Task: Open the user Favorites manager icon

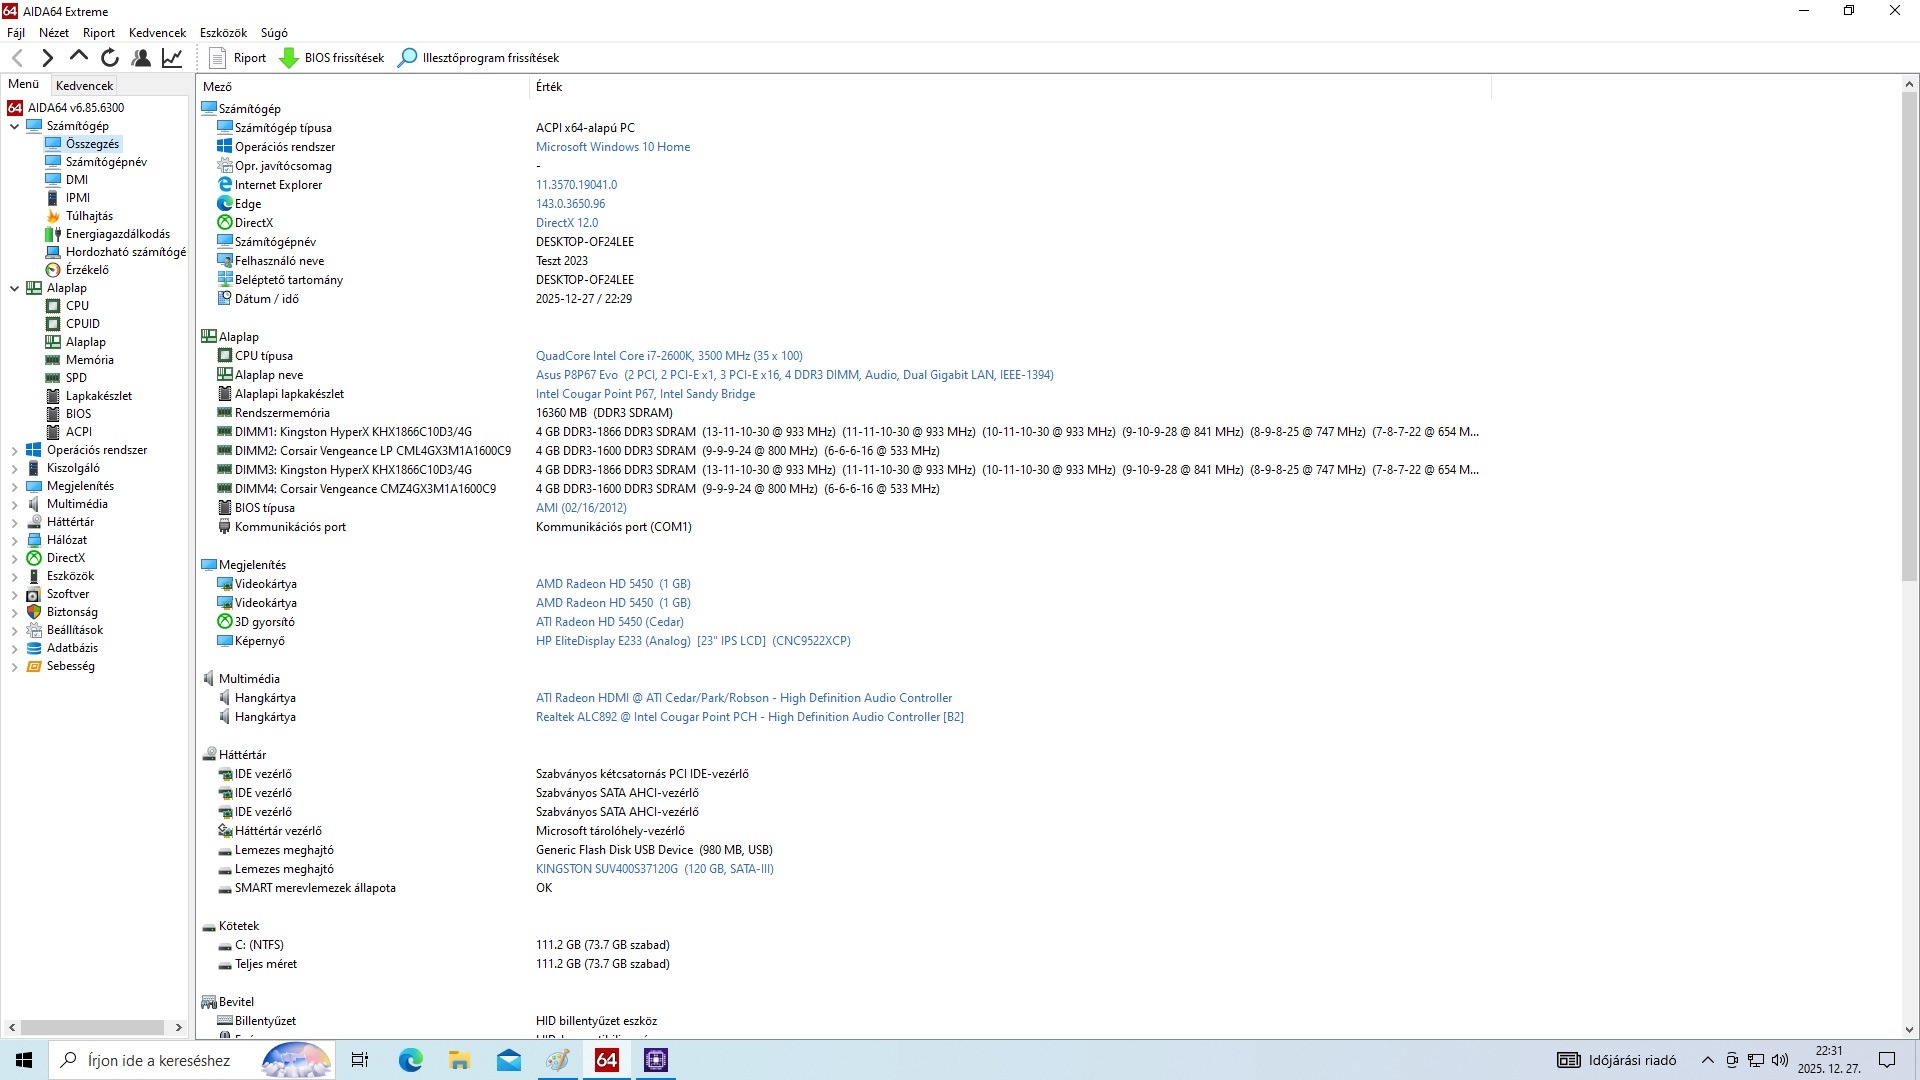Action: pos(141,58)
